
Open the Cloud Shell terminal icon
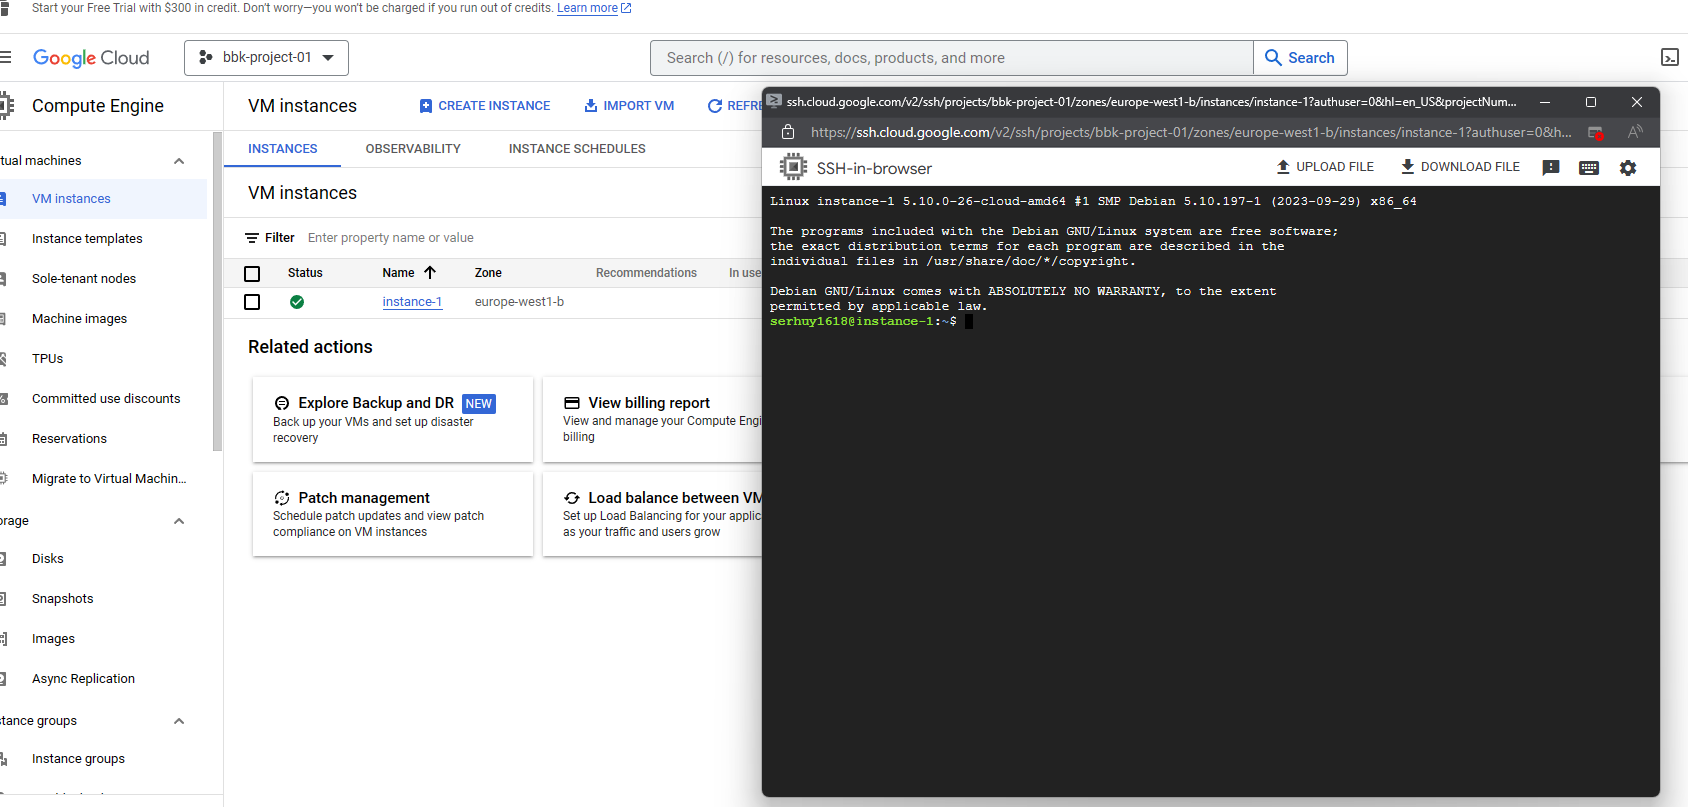[1669, 57]
